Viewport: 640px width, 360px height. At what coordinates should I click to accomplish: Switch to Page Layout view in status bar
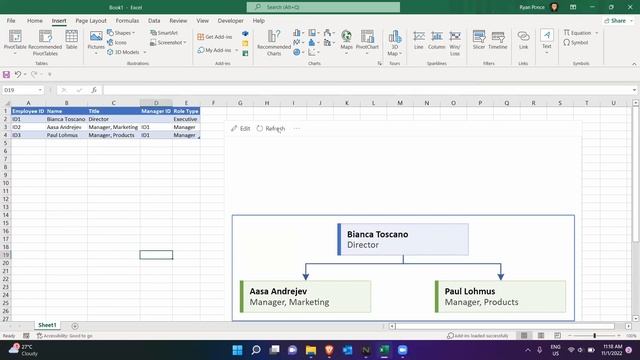tap(541, 336)
